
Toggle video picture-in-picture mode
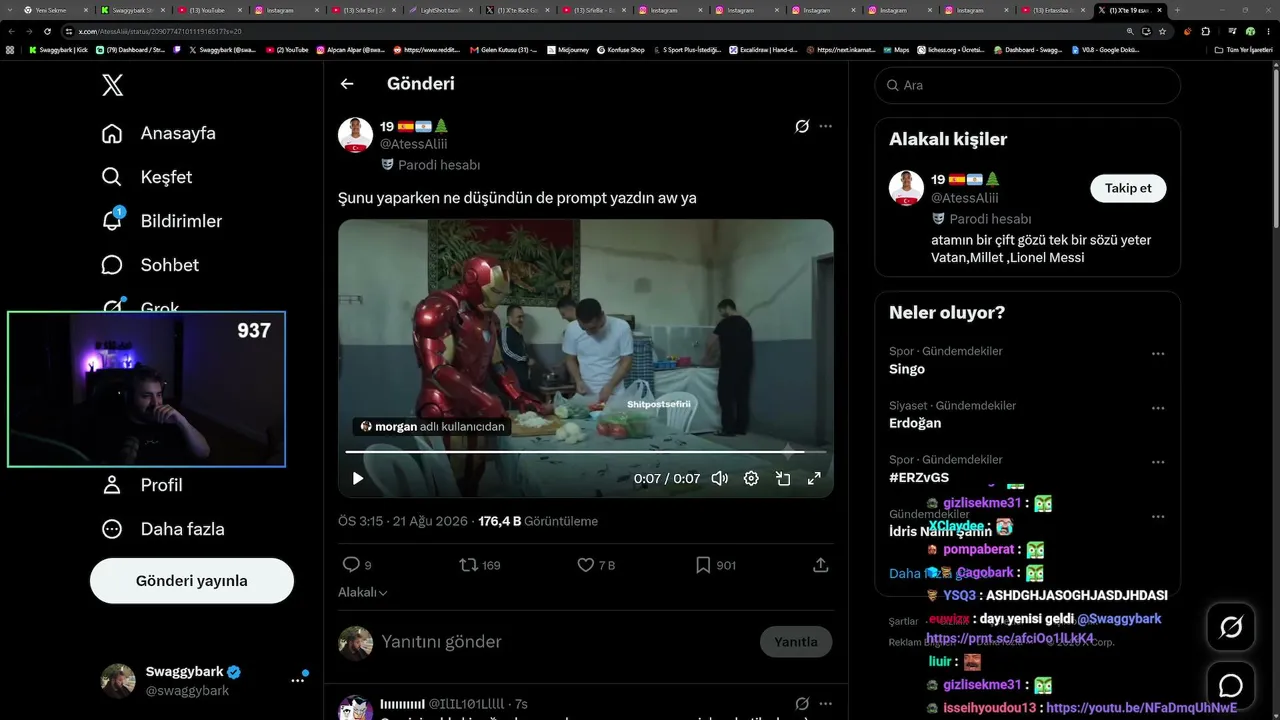(783, 478)
